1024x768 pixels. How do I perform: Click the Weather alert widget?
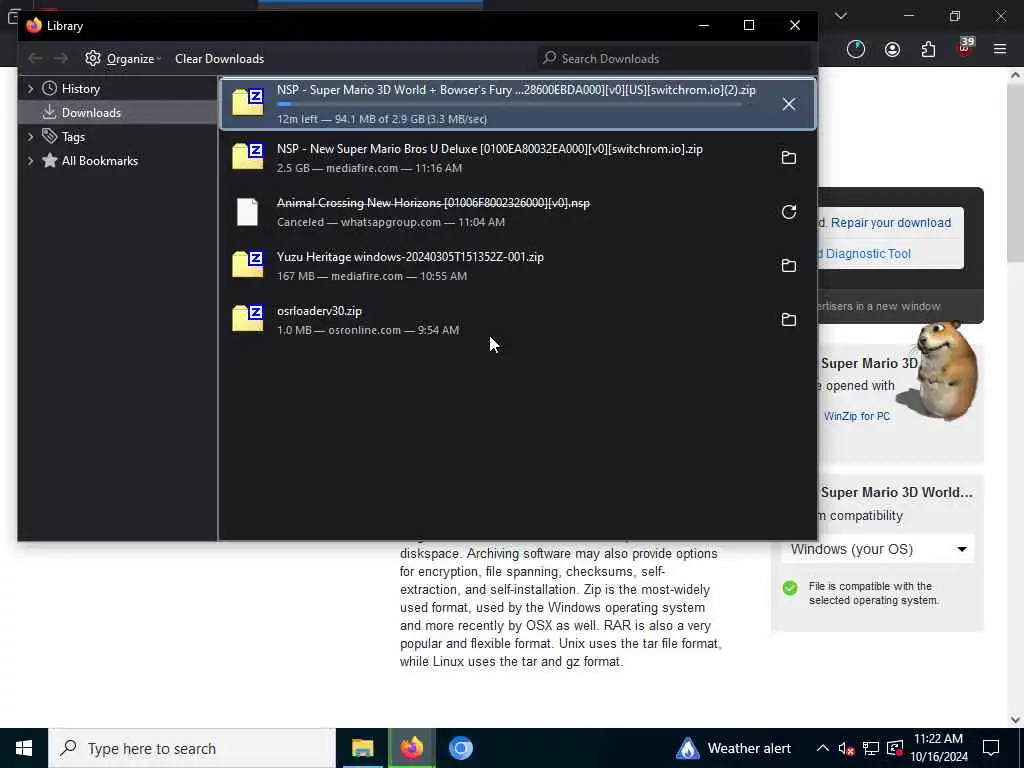[x=733, y=748]
